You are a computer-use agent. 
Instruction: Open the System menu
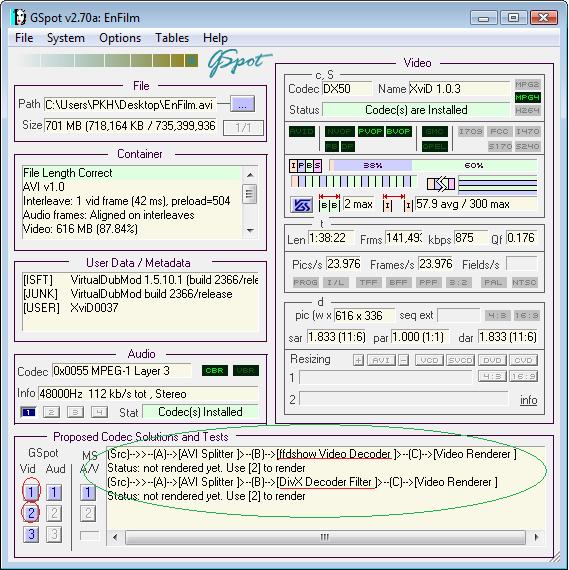point(66,38)
